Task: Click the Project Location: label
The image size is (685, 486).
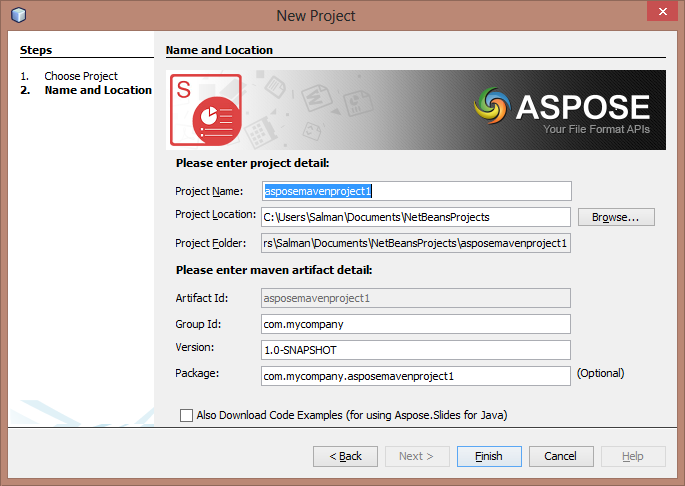Action: coord(215,215)
